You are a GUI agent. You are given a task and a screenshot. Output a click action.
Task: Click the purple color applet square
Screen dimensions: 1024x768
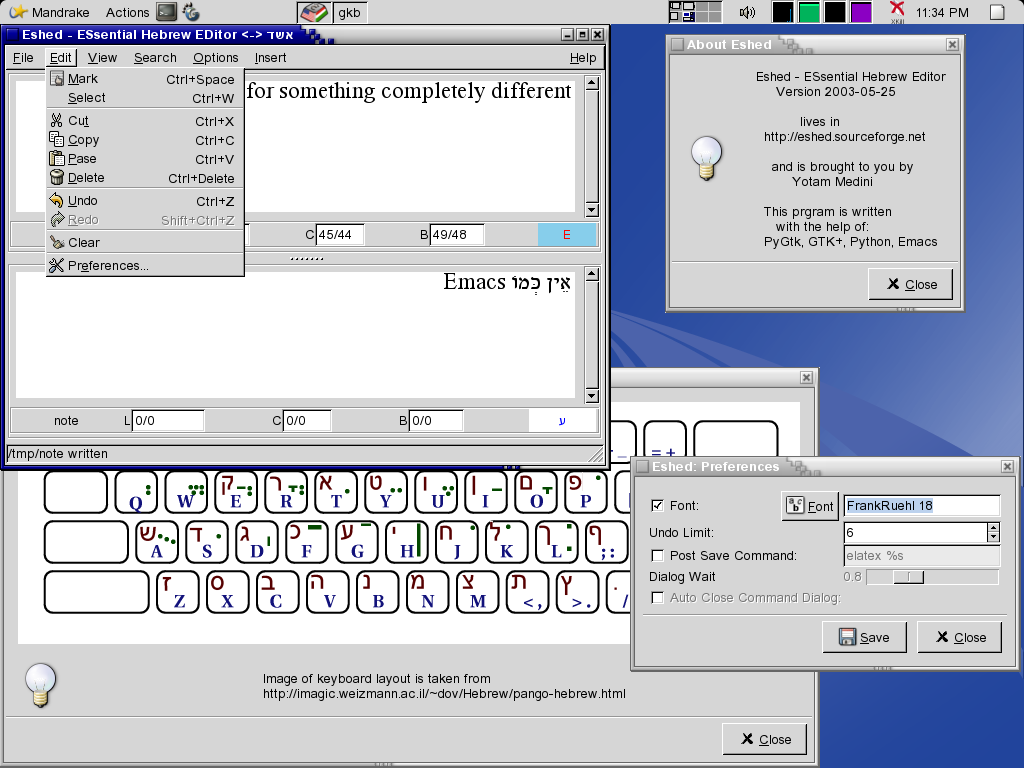click(861, 12)
